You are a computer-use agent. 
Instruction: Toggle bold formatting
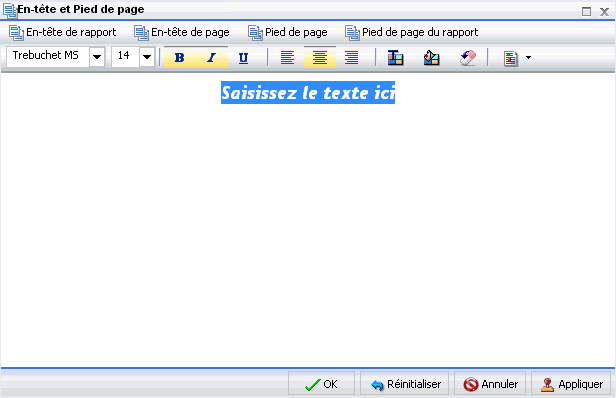[180, 57]
